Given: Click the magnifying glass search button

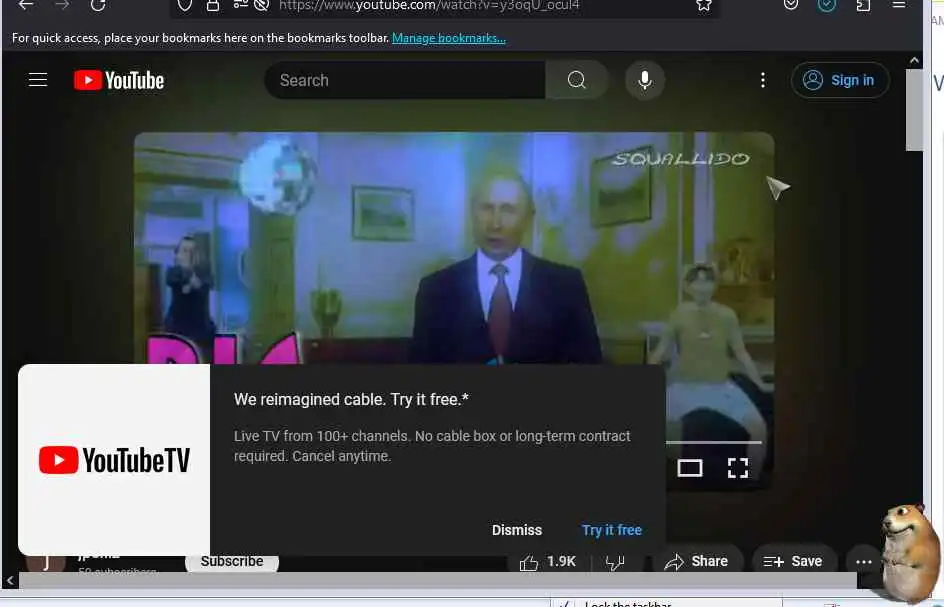Looking at the screenshot, I should [577, 80].
